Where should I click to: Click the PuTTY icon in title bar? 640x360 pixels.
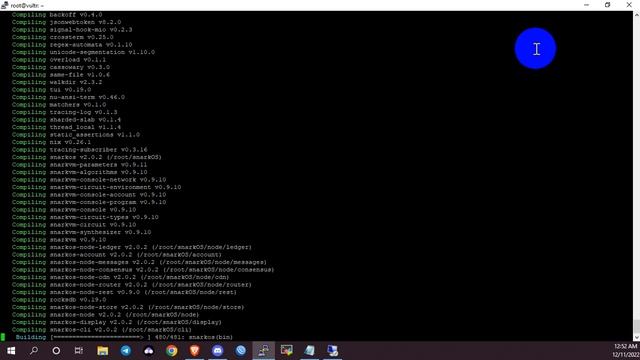(x=4, y=5)
